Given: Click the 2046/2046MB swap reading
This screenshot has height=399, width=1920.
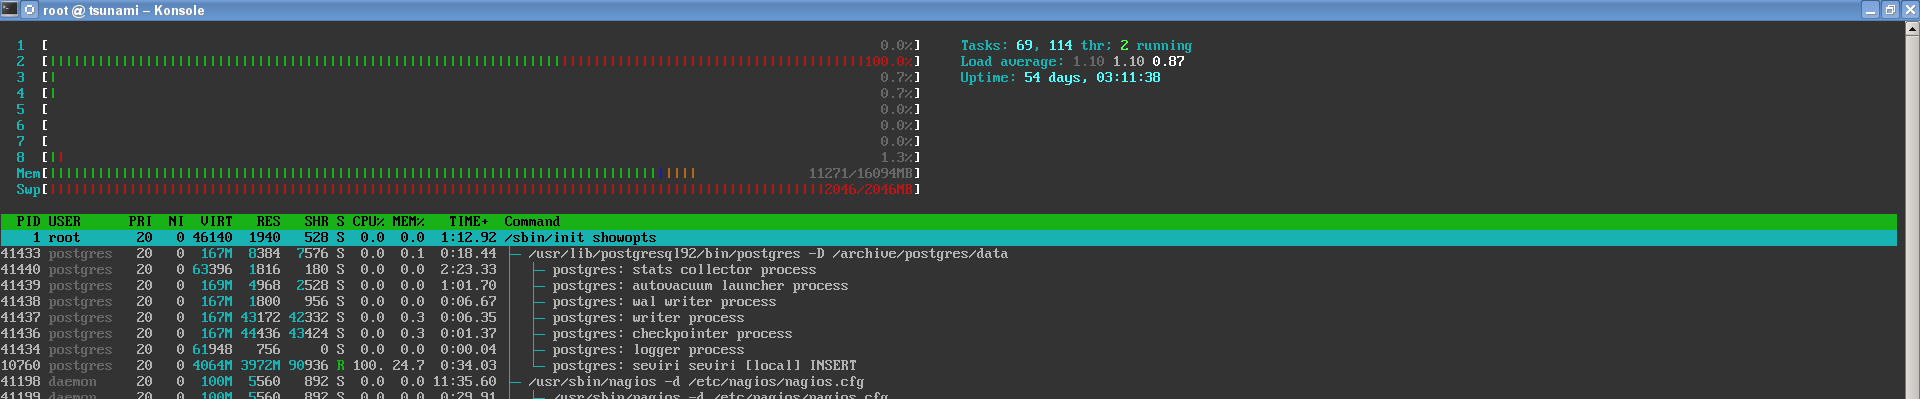Looking at the screenshot, I should (868, 189).
